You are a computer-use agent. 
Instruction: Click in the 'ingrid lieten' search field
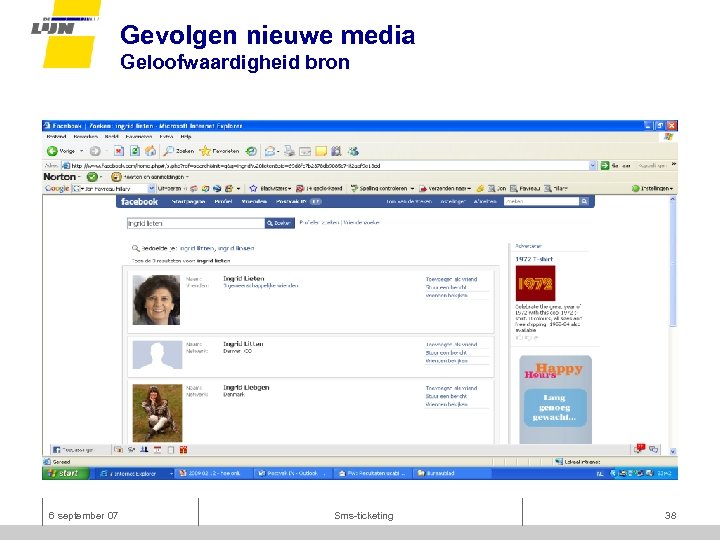pyautogui.click(x=196, y=223)
